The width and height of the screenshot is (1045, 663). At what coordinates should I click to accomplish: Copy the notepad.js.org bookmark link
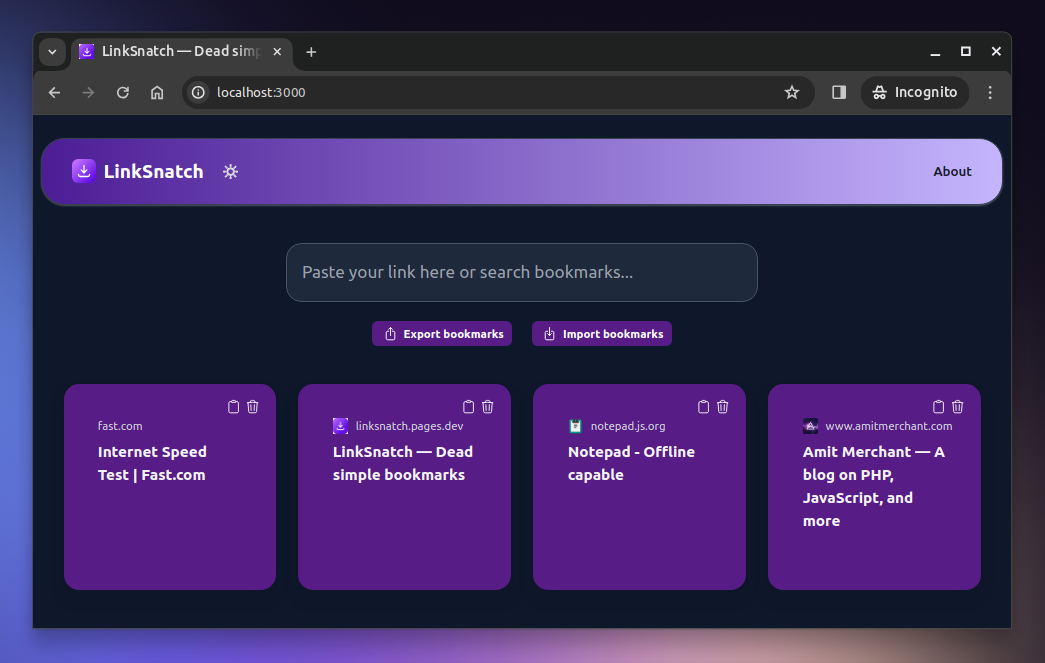tap(703, 406)
